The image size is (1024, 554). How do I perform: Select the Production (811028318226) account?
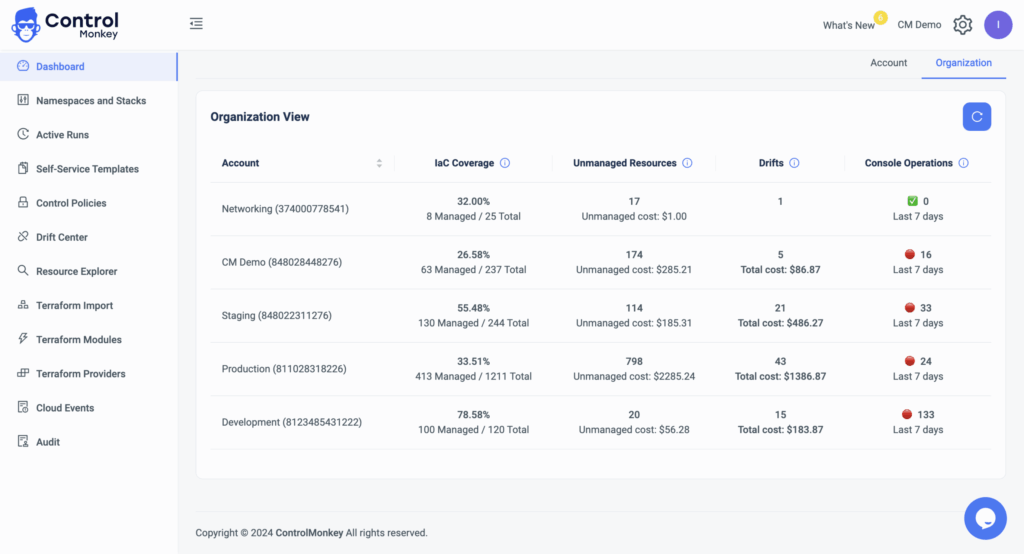tap(283, 369)
